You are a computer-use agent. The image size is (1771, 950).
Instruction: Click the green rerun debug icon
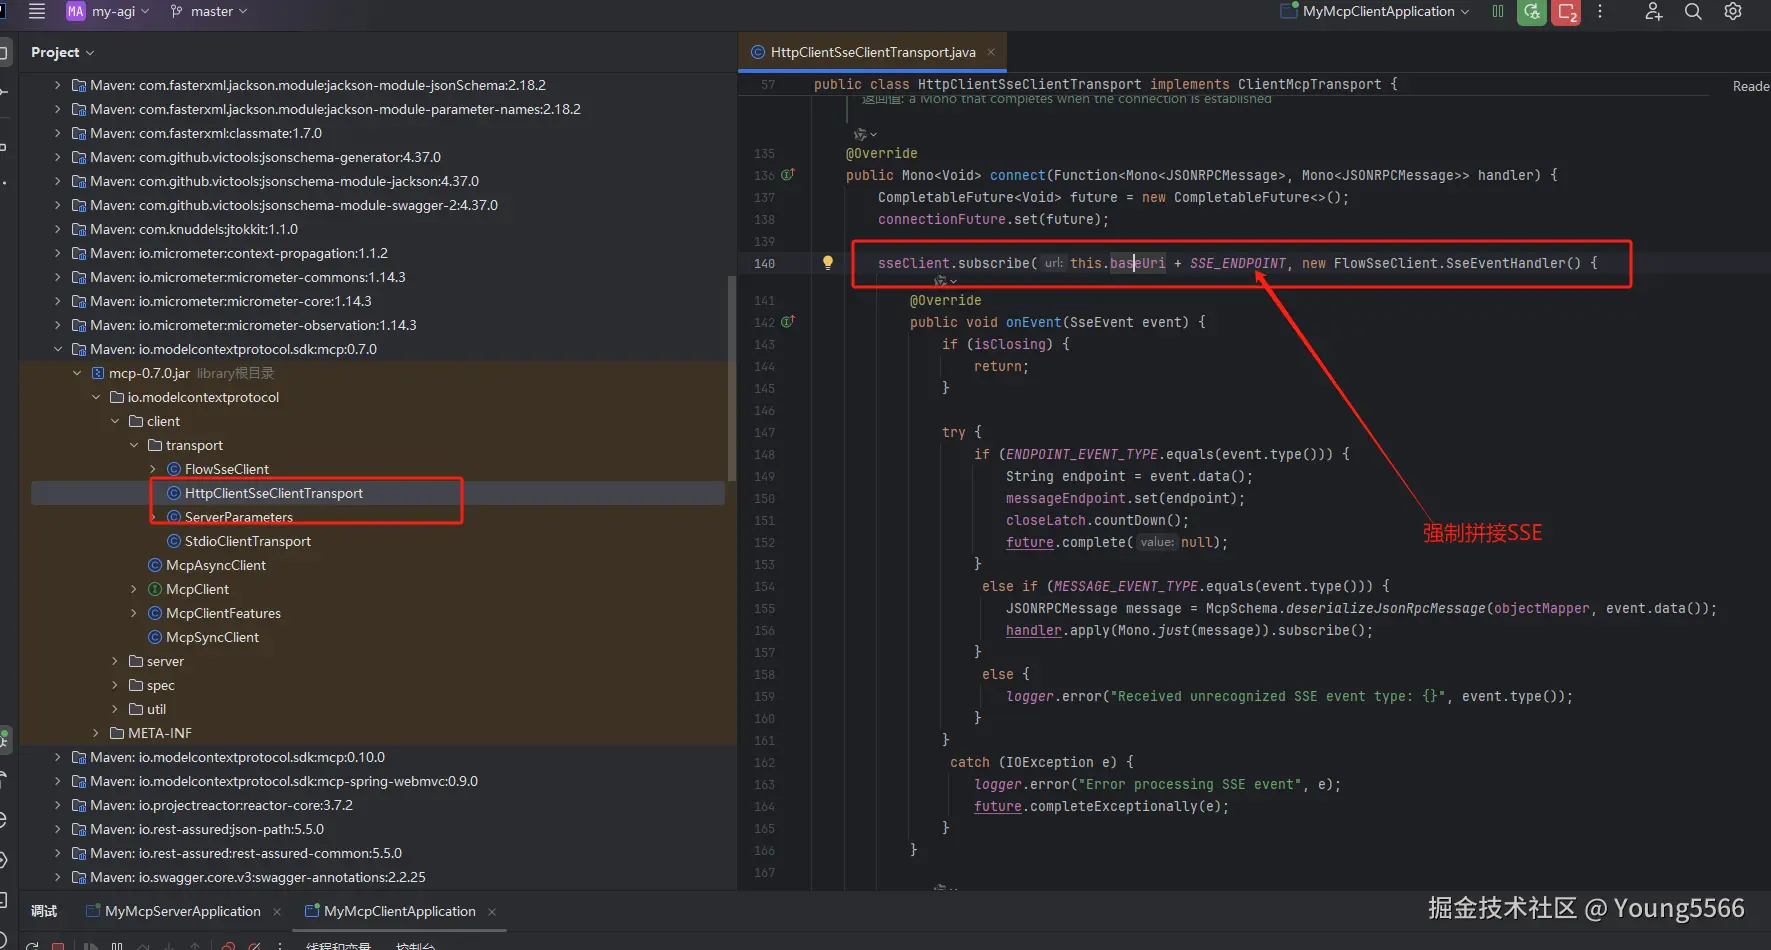coord(1531,12)
